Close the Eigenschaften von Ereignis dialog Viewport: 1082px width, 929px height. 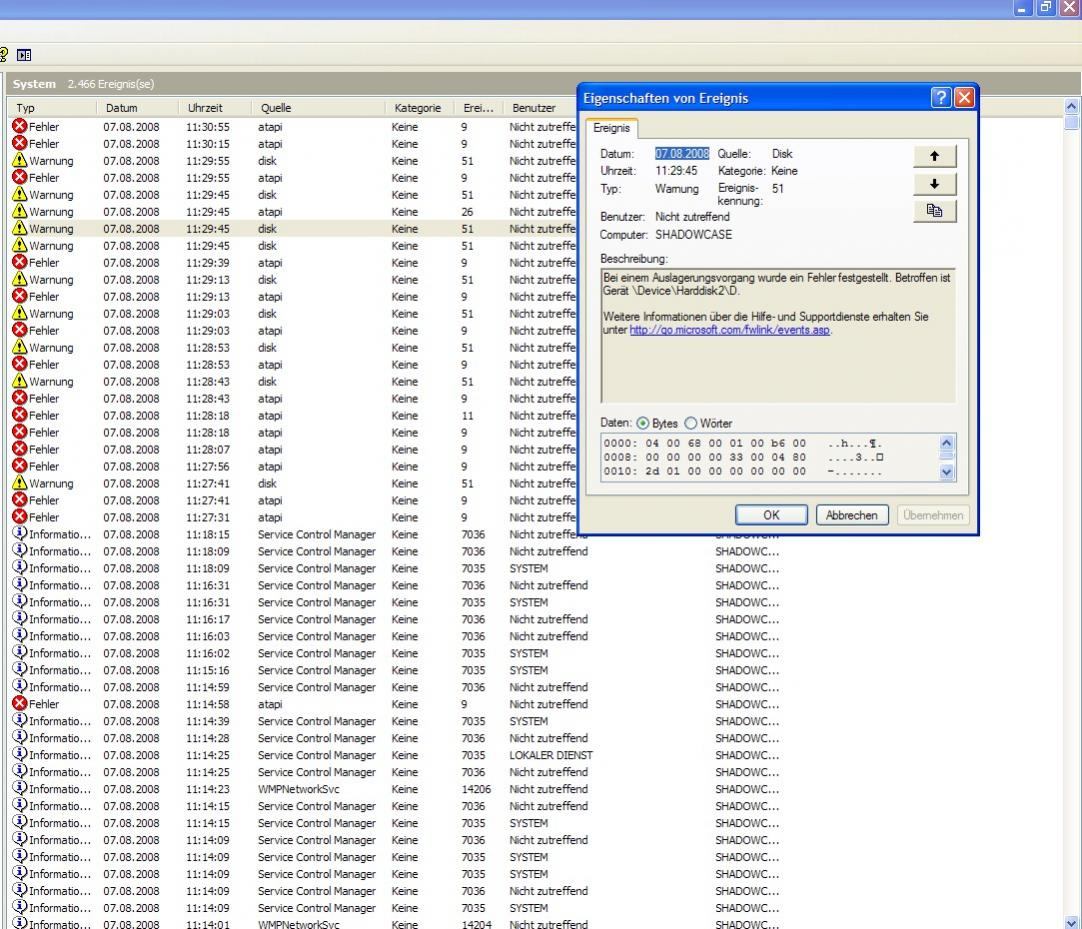(x=964, y=98)
